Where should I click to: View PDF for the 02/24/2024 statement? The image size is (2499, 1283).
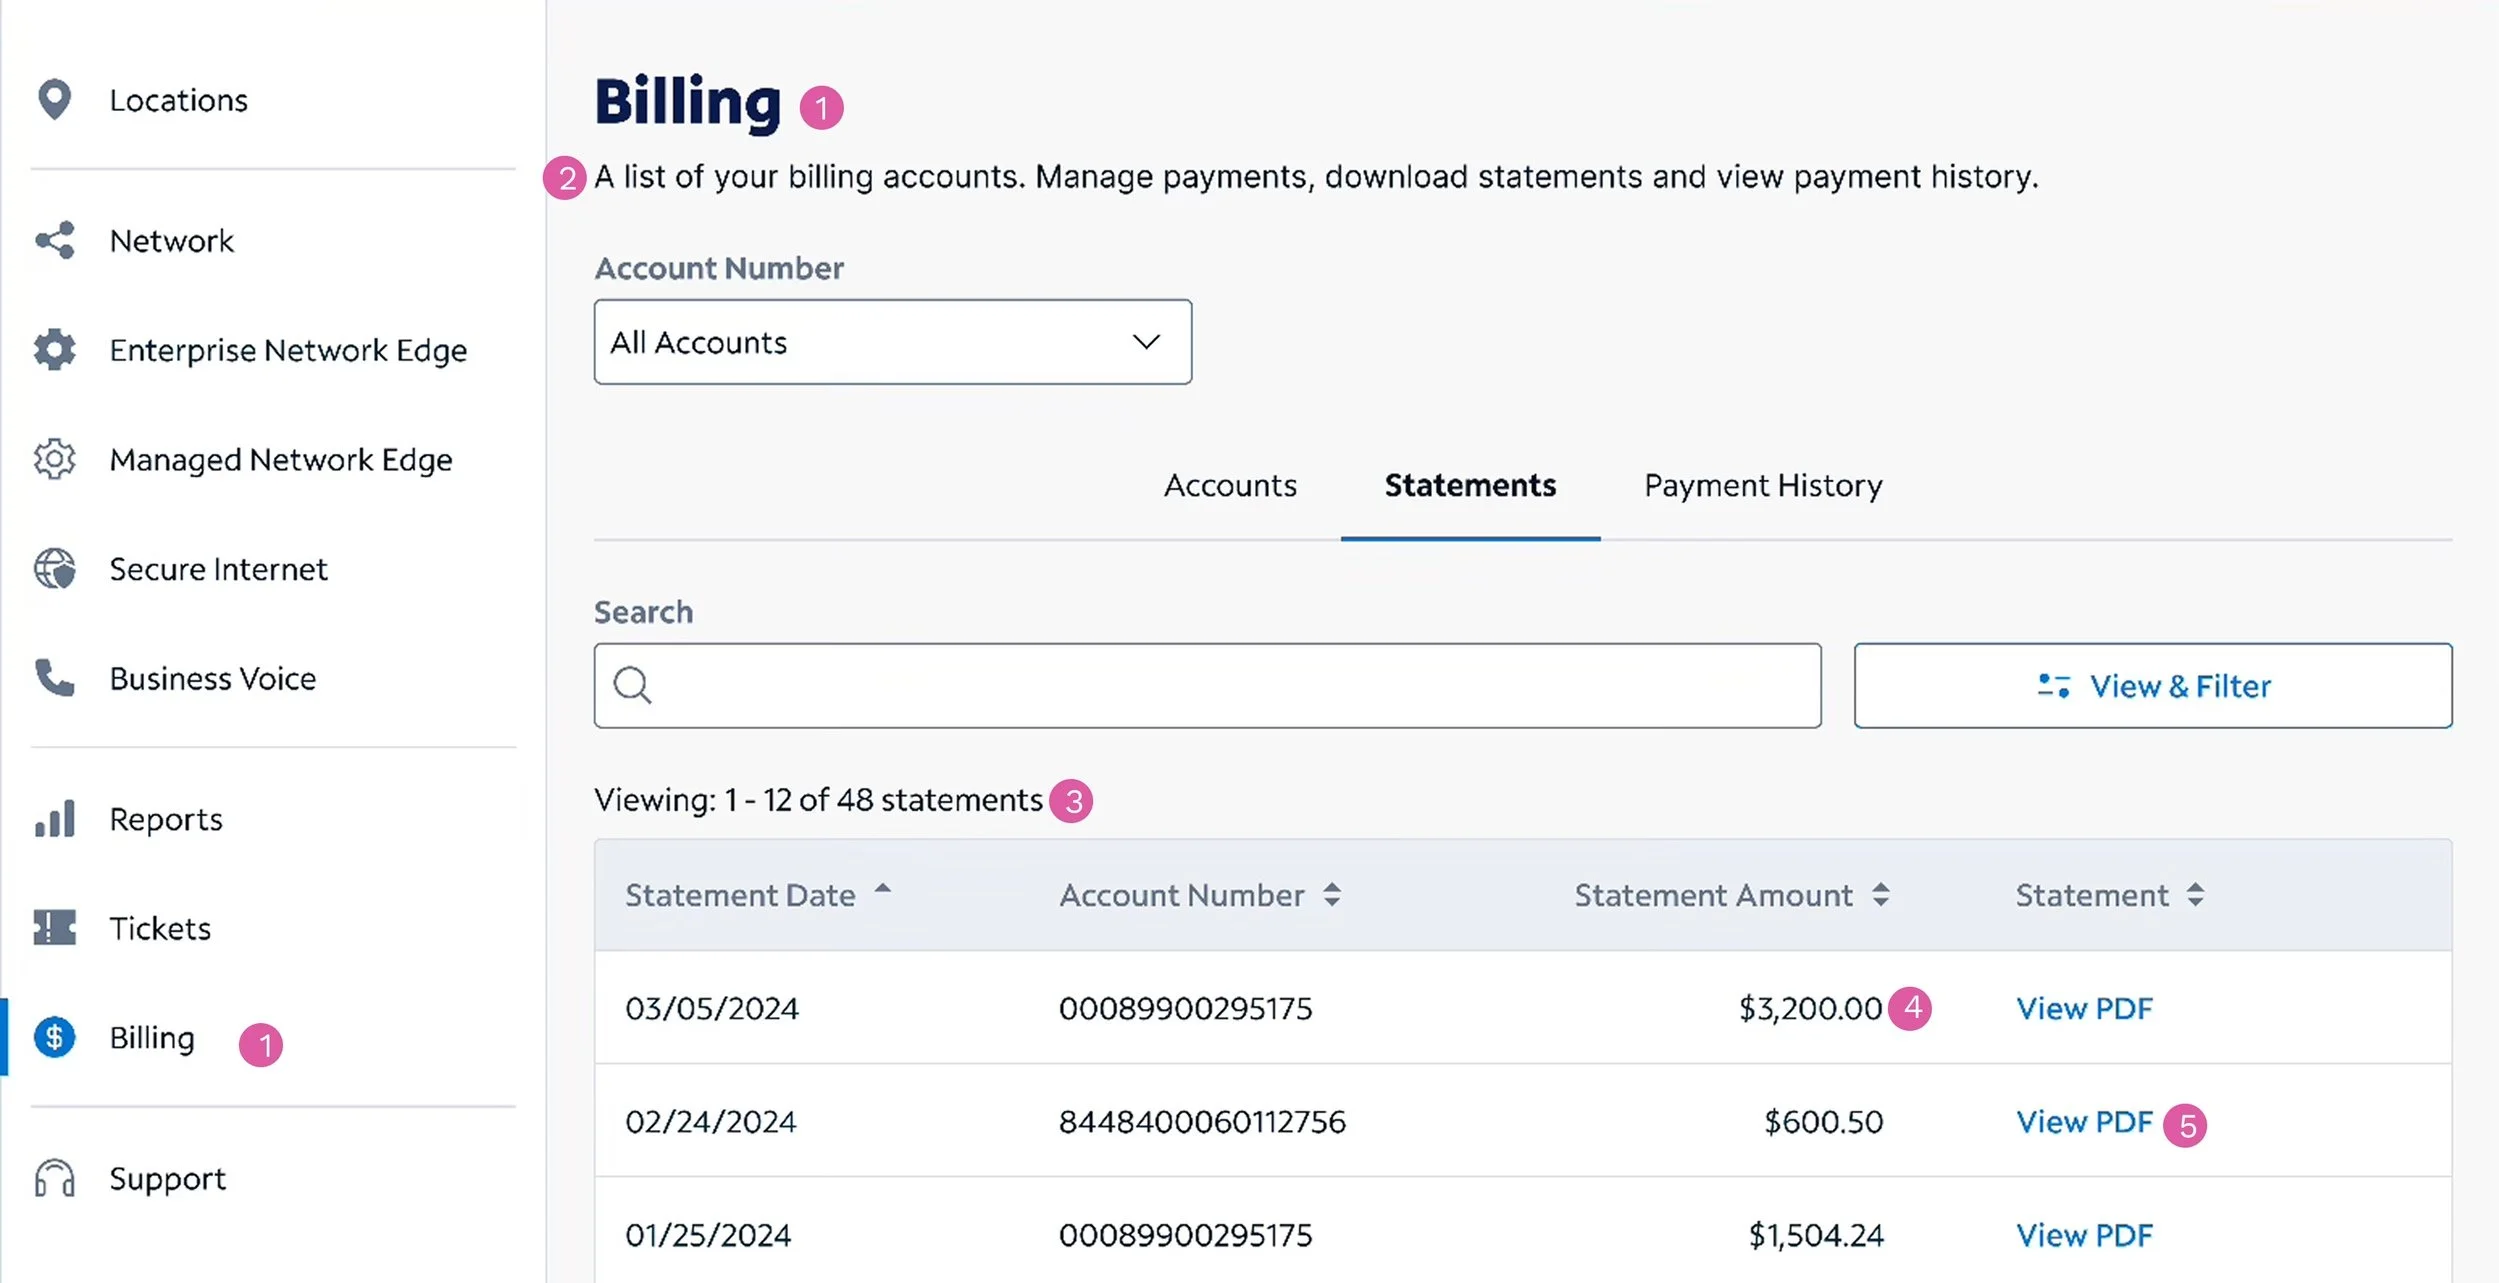point(2084,1121)
